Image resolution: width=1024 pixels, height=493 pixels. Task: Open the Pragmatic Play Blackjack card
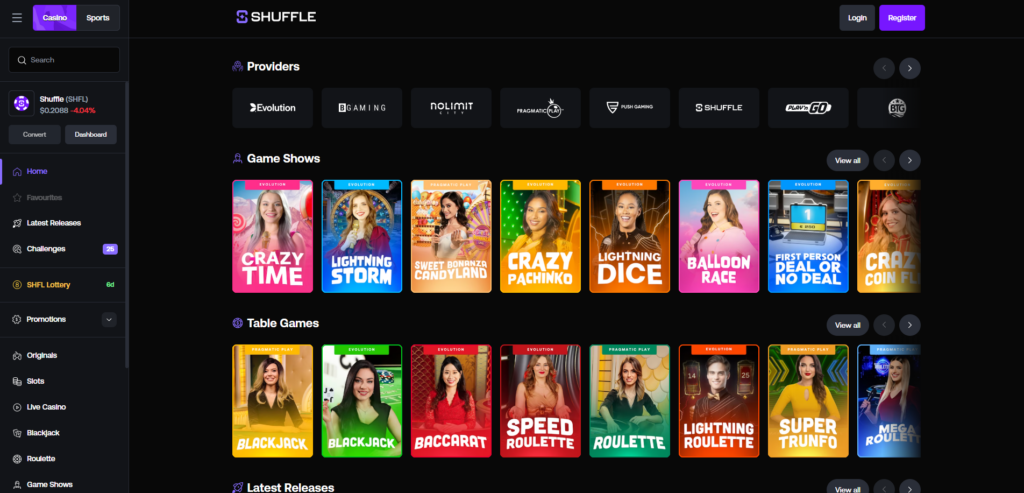[272, 401]
